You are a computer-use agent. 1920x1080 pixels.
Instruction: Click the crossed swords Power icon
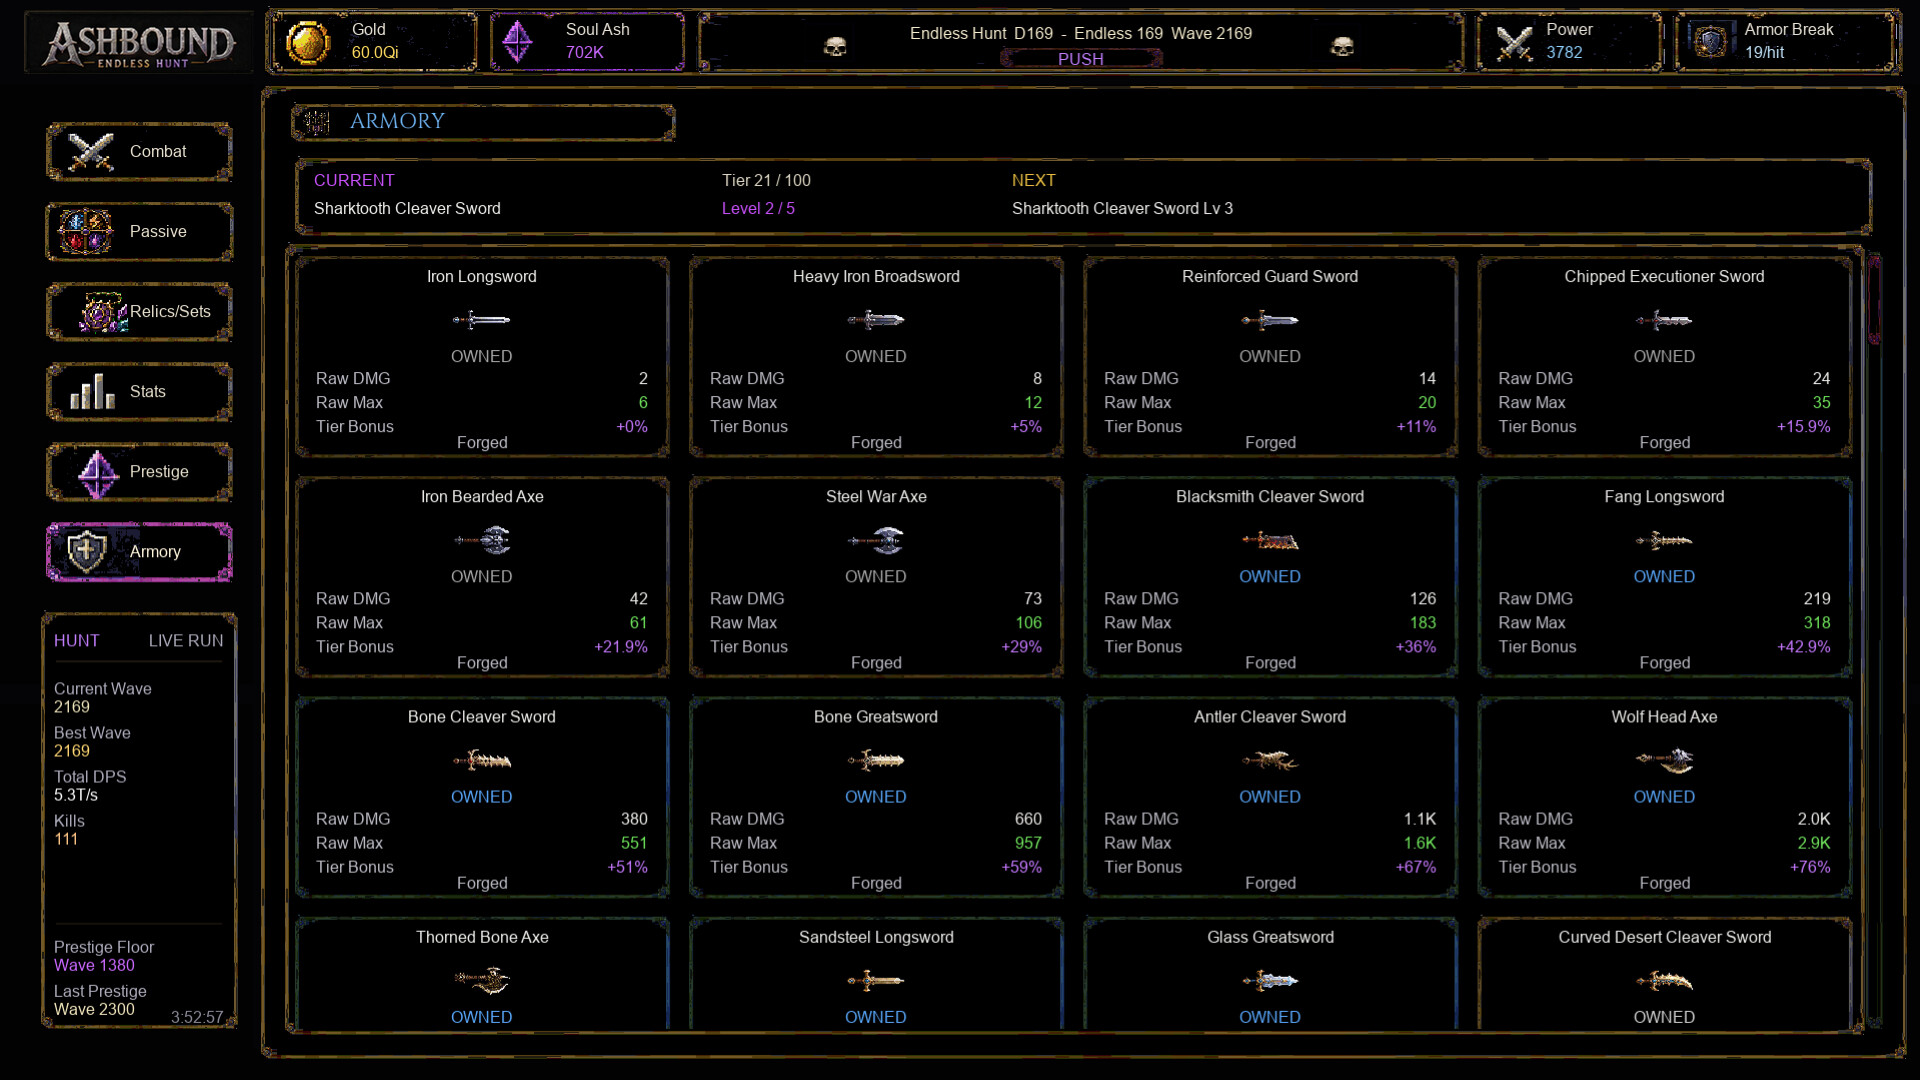[1515, 42]
